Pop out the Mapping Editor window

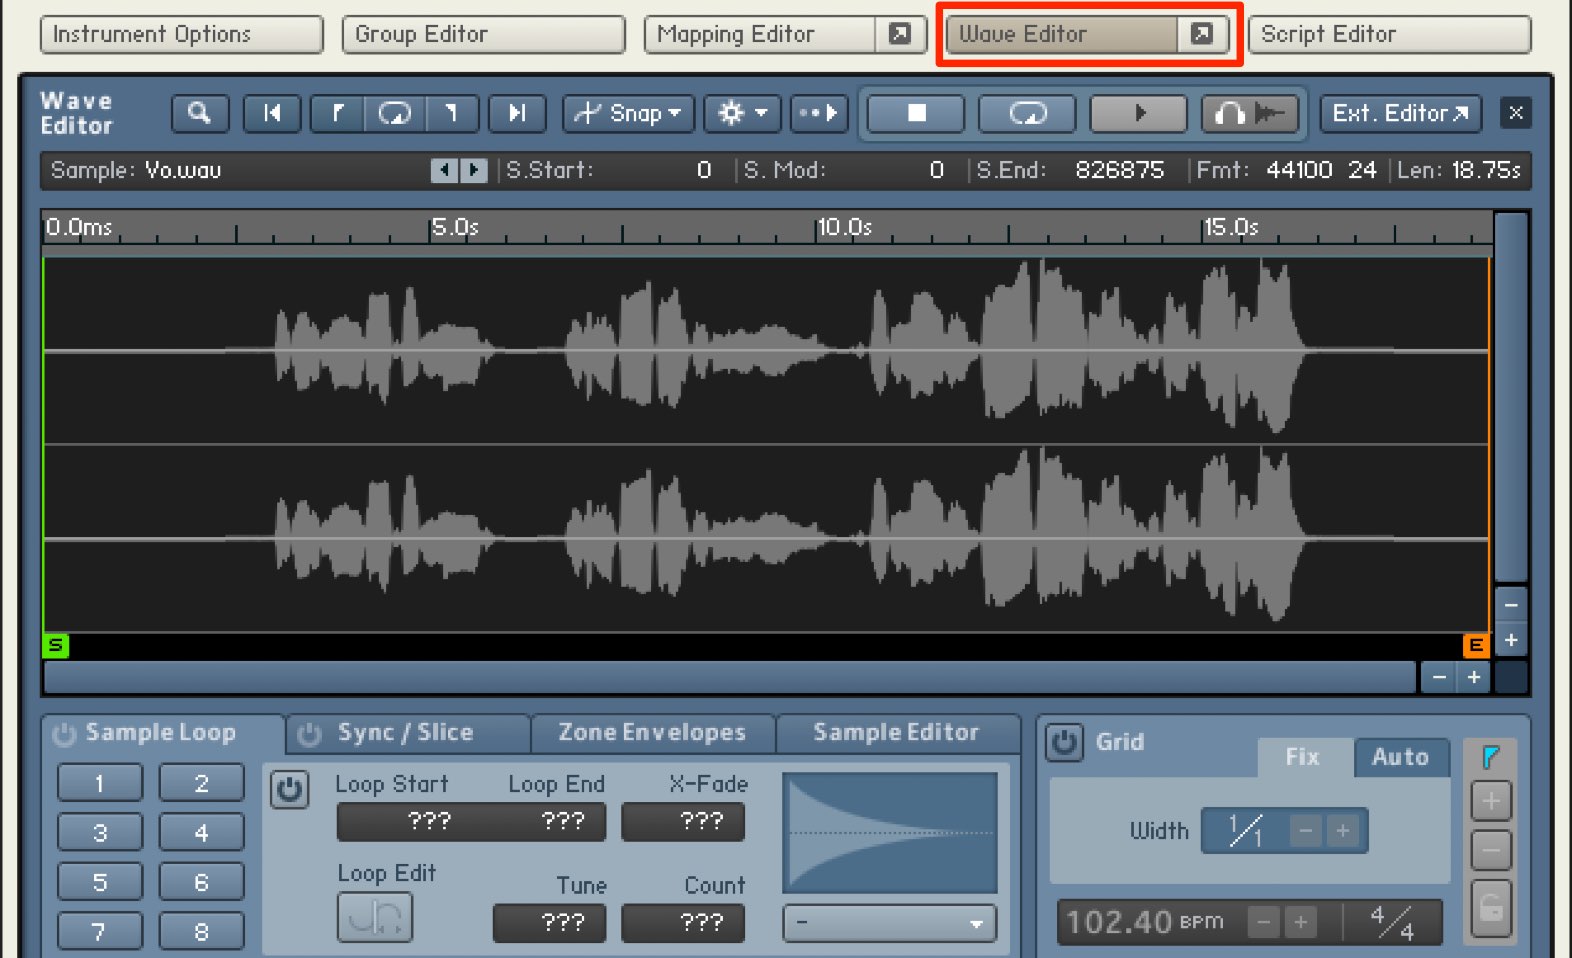[900, 34]
